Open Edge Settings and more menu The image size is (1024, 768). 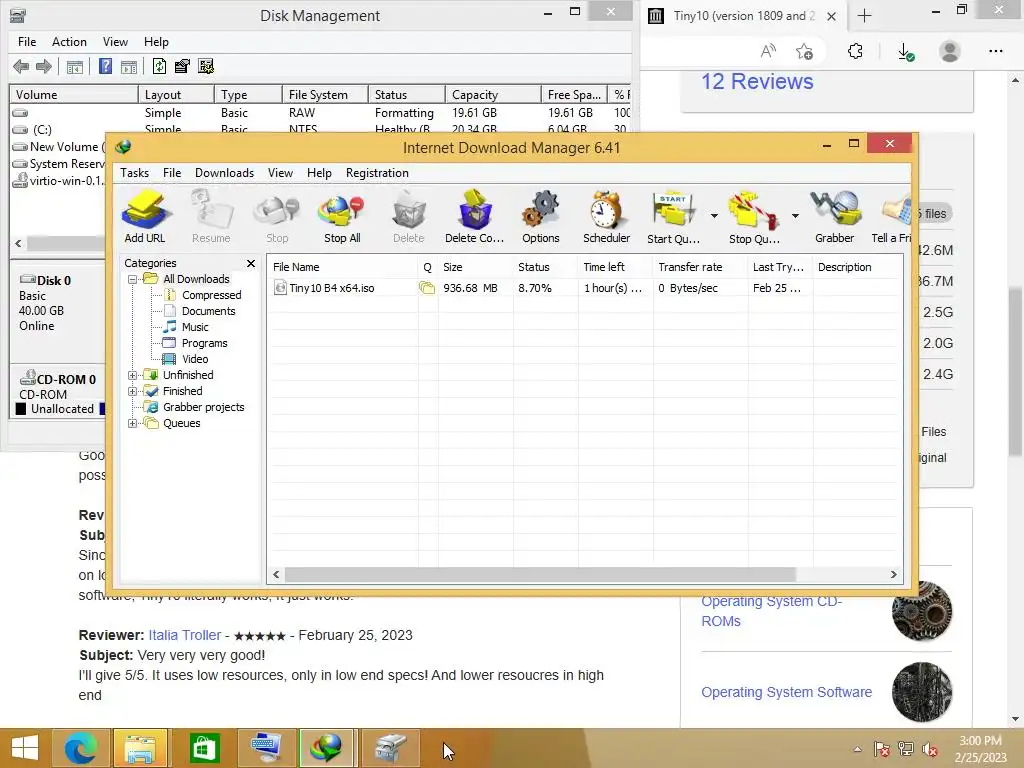coord(995,51)
